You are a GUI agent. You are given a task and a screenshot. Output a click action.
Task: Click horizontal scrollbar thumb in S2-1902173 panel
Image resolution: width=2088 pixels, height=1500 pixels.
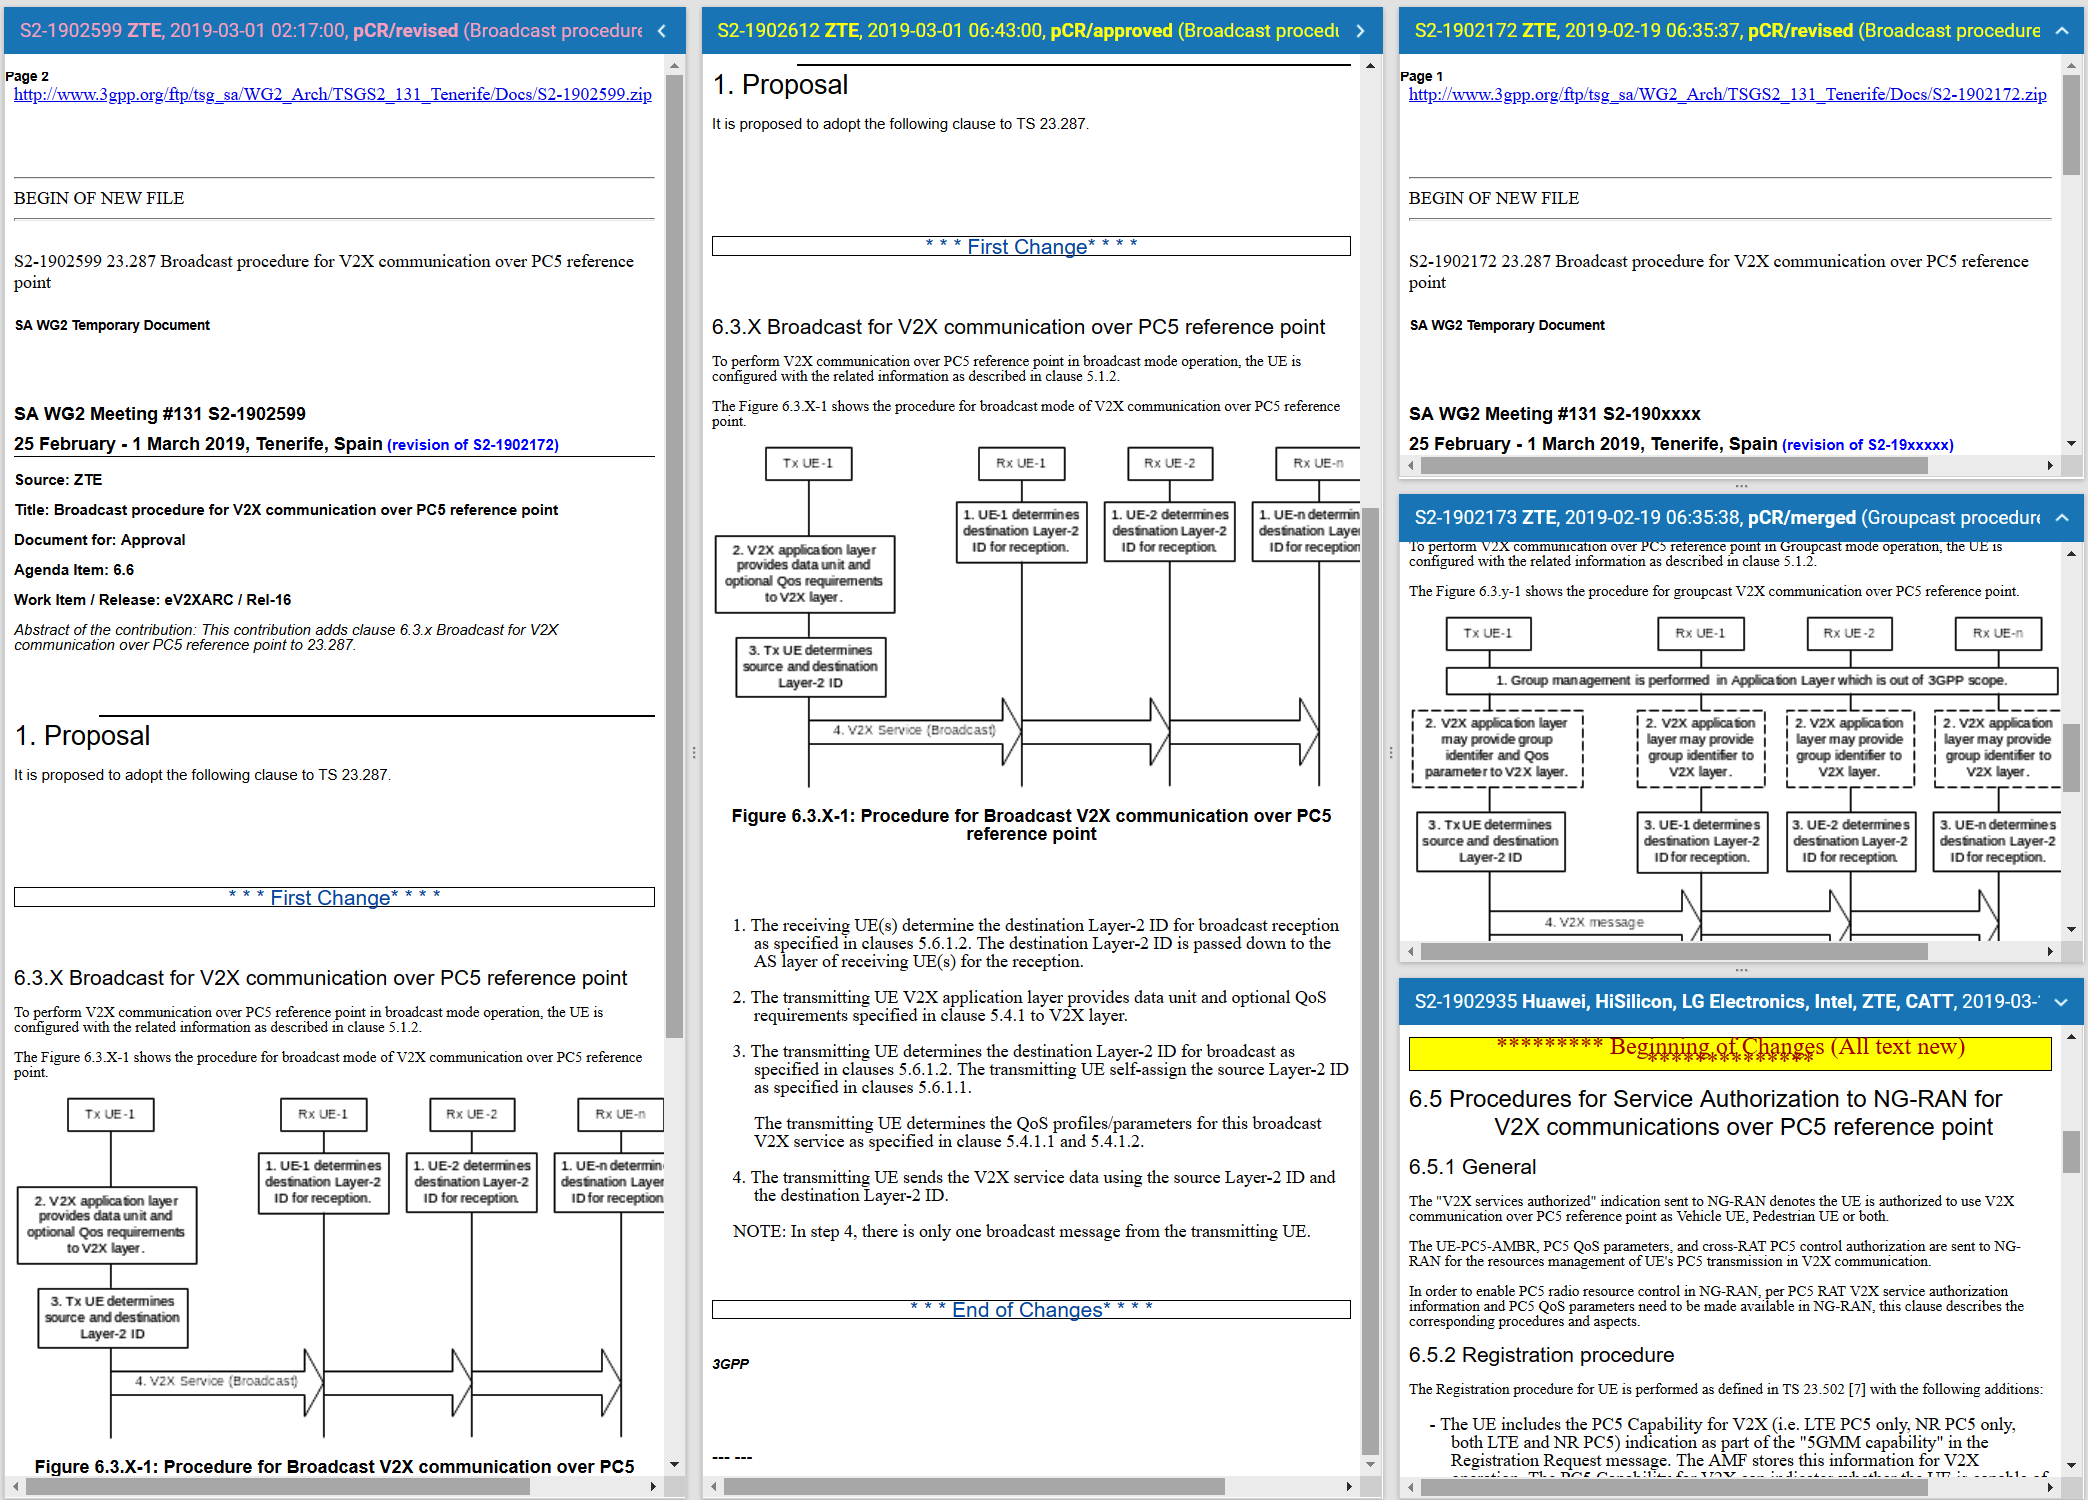1675,951
